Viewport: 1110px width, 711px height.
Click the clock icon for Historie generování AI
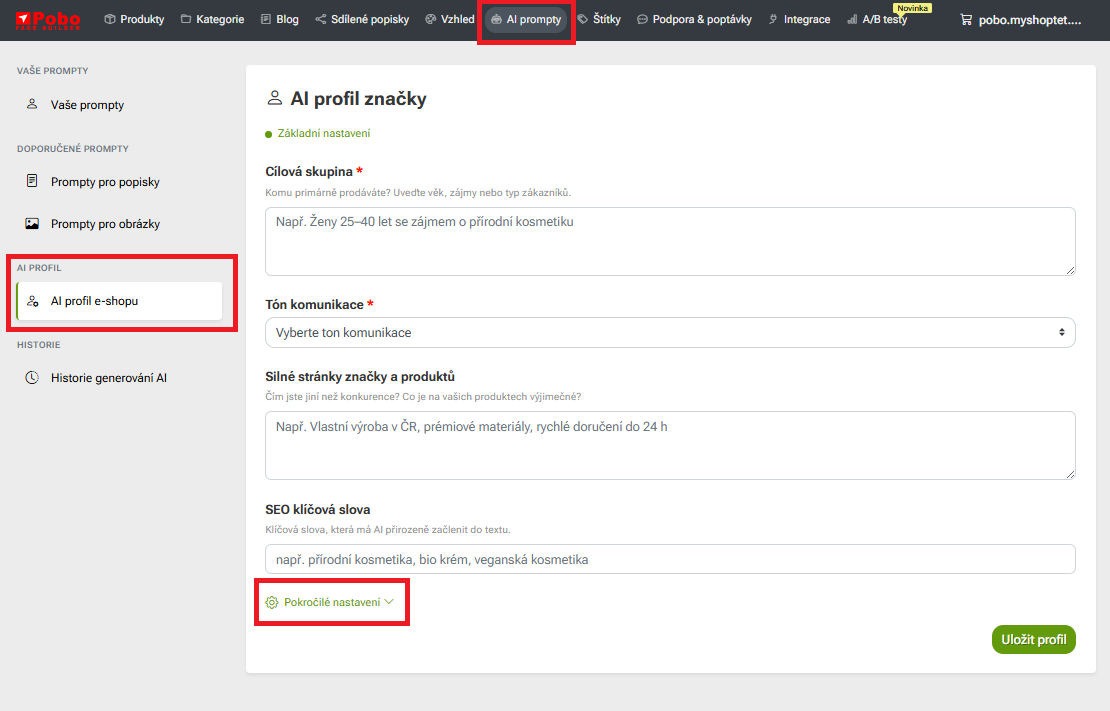32,378
